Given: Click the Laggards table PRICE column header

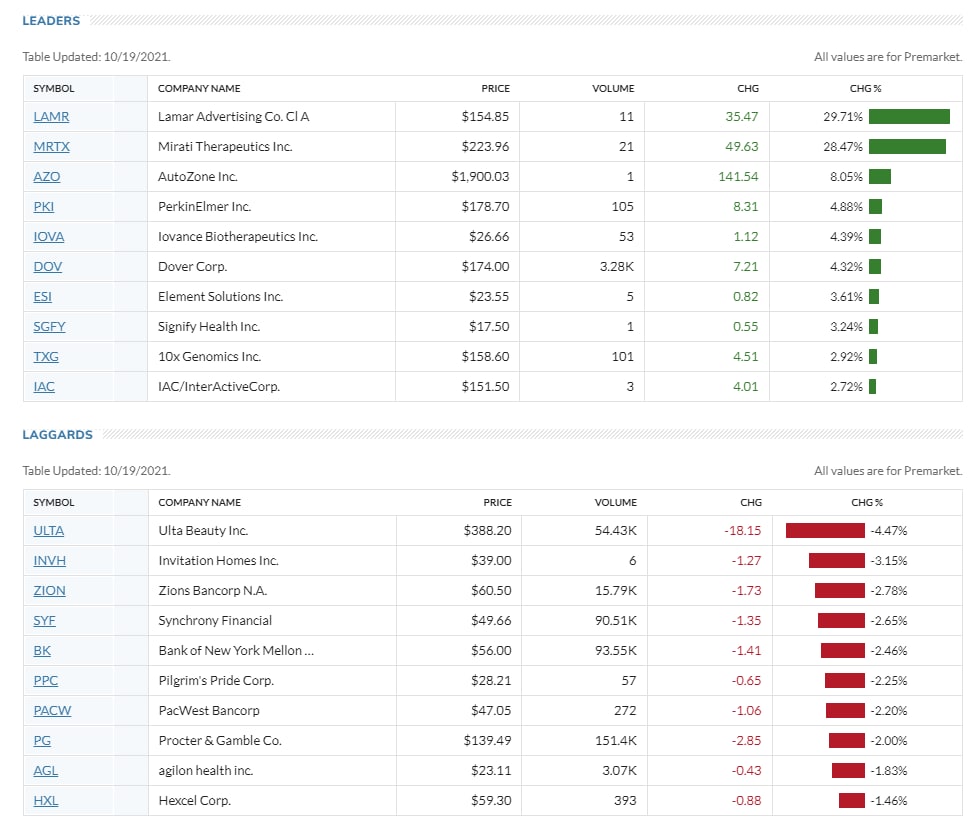Looking at the screenshot, I should 497,502.
